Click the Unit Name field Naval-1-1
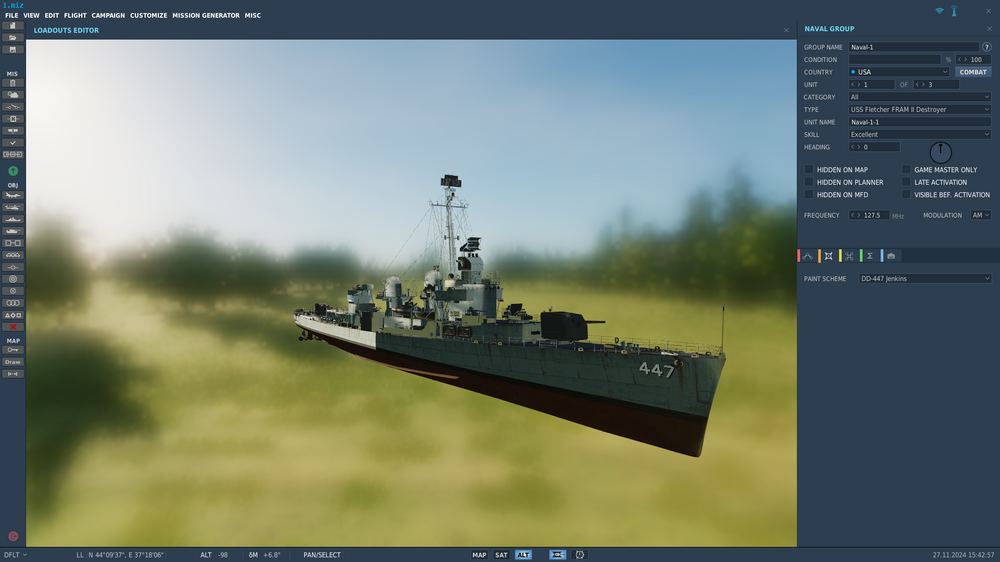The image size is (1000, 562). point(920,122)
